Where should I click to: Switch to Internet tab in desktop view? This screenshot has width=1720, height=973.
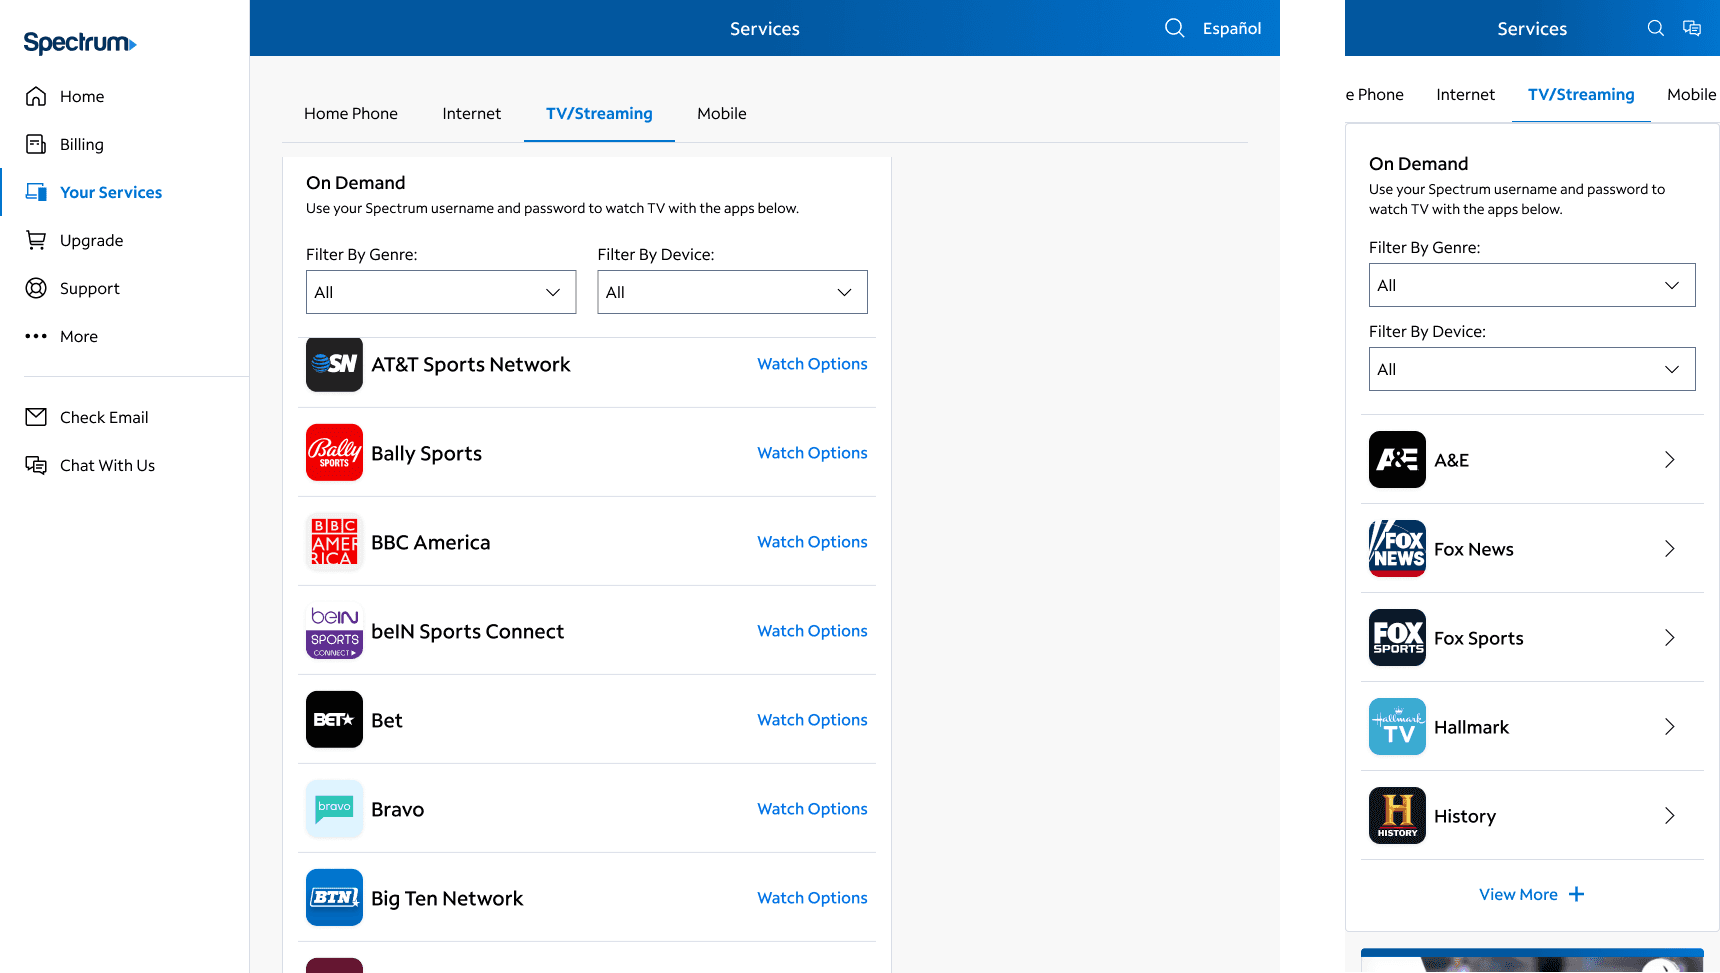pyautogui.click(x=472, y=113)
